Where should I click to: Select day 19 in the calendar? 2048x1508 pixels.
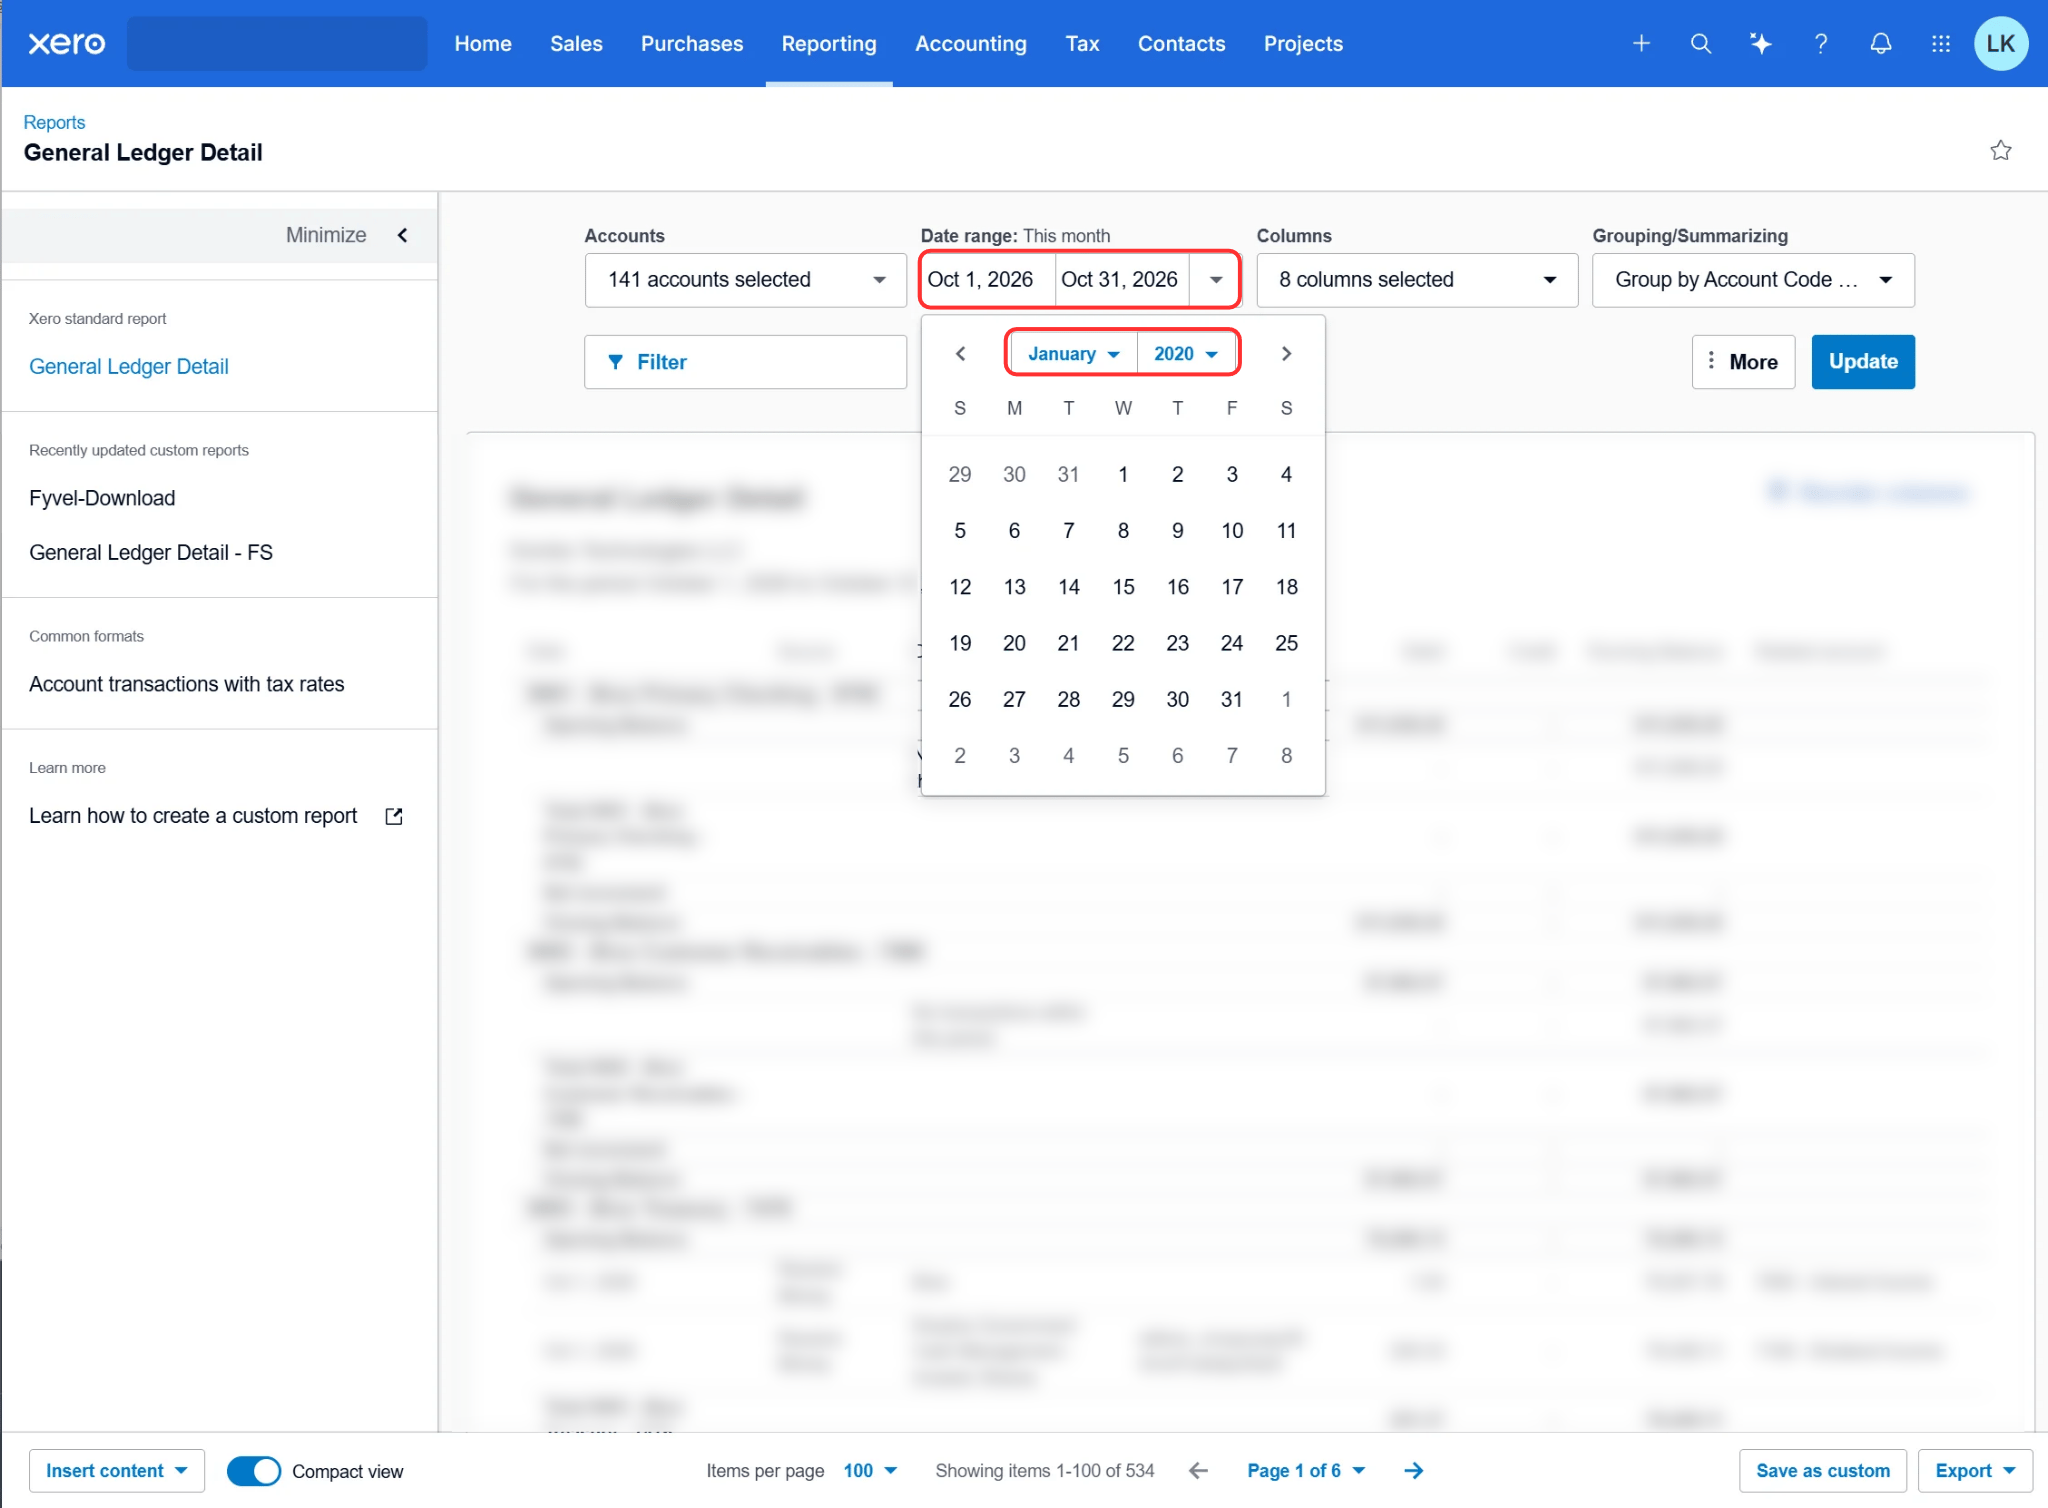(x=960, y=643)
